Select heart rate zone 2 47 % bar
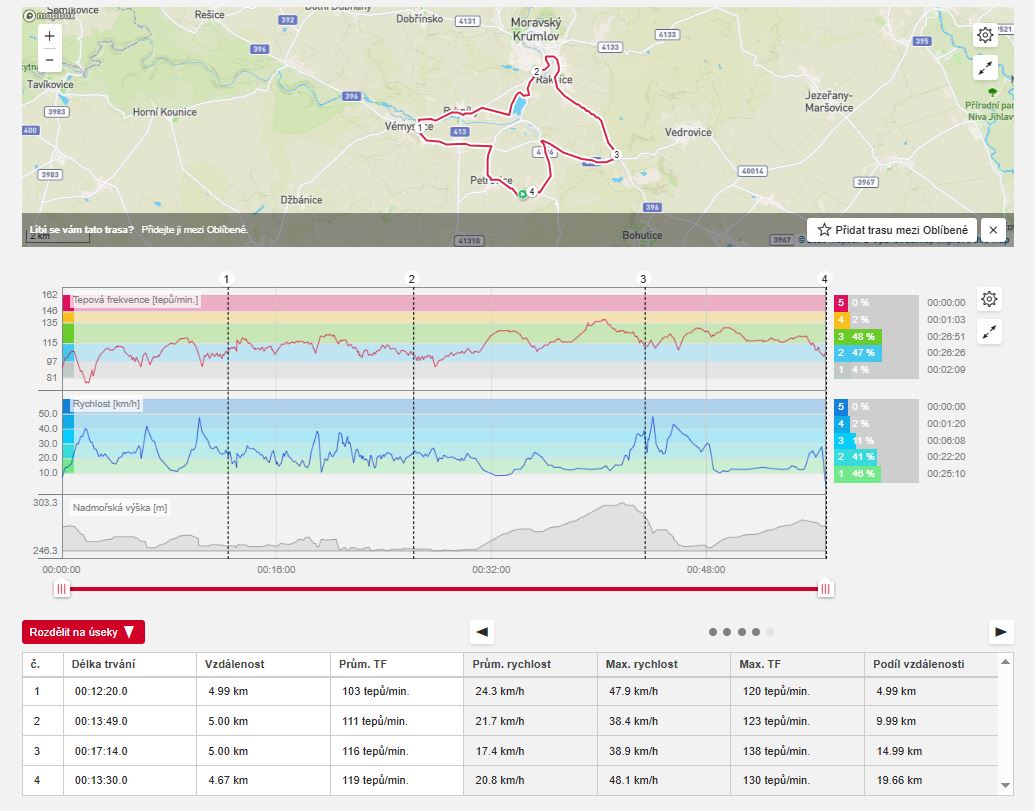 858,353
